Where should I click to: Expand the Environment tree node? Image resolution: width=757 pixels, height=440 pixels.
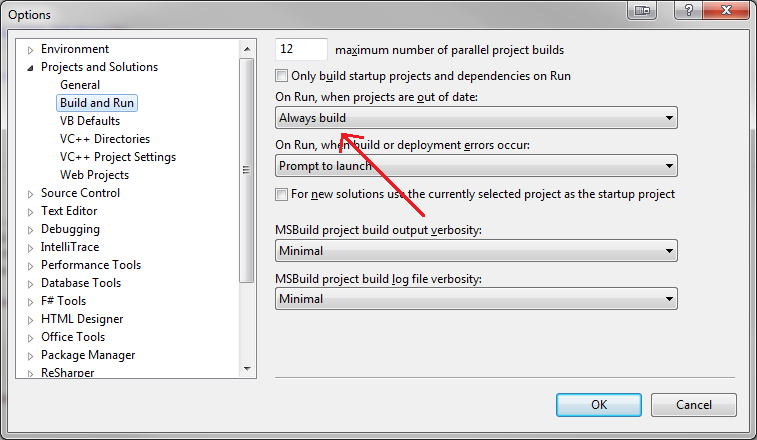30,49
